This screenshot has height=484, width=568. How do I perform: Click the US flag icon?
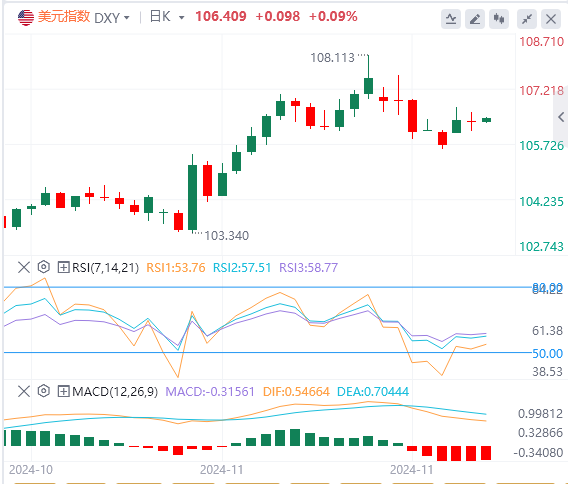click(26, 17)
